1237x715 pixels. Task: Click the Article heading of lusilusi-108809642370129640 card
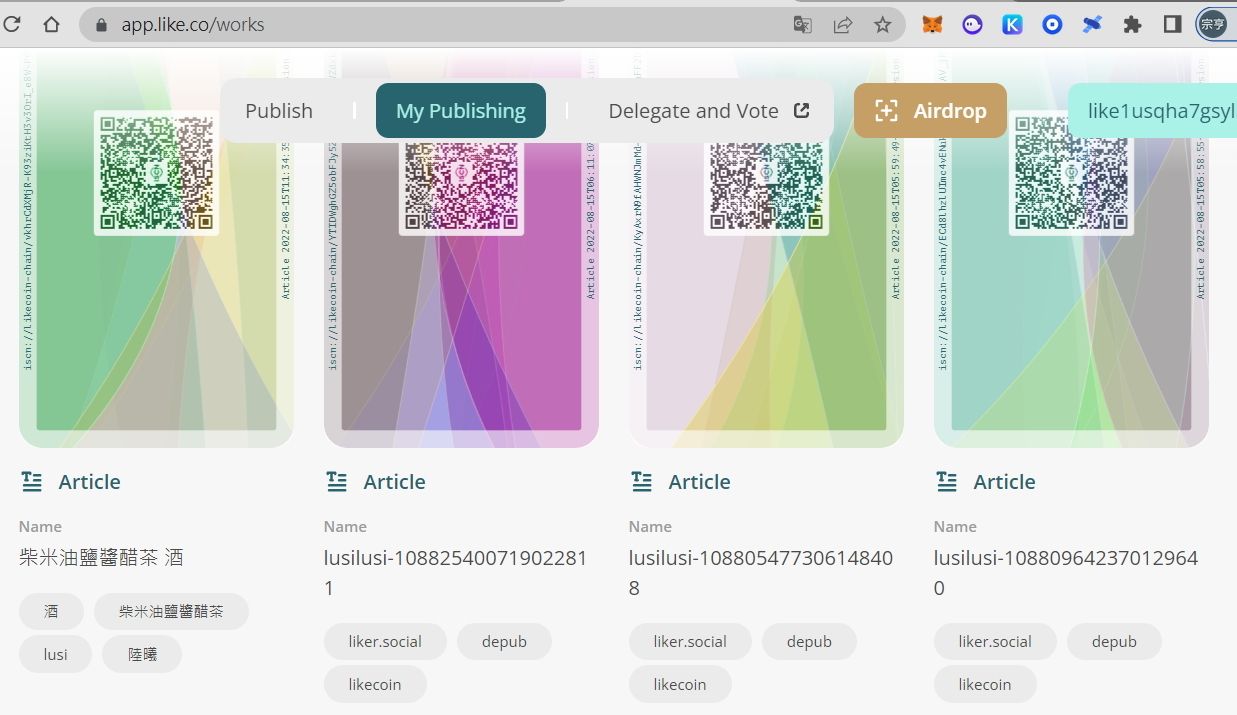1004,482
